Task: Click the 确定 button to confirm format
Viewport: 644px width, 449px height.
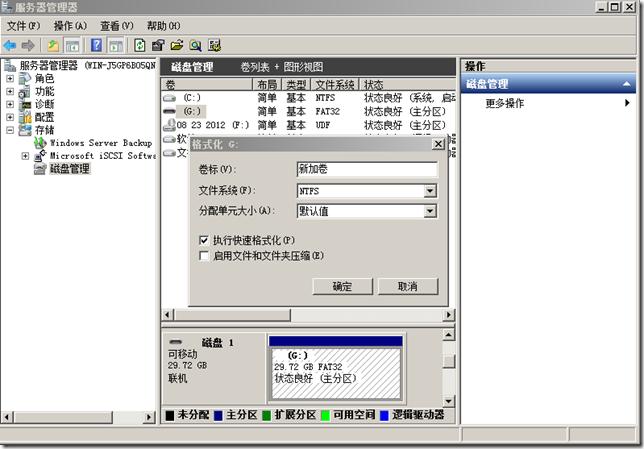Action: pyautogui.click(x=342, y=287)
